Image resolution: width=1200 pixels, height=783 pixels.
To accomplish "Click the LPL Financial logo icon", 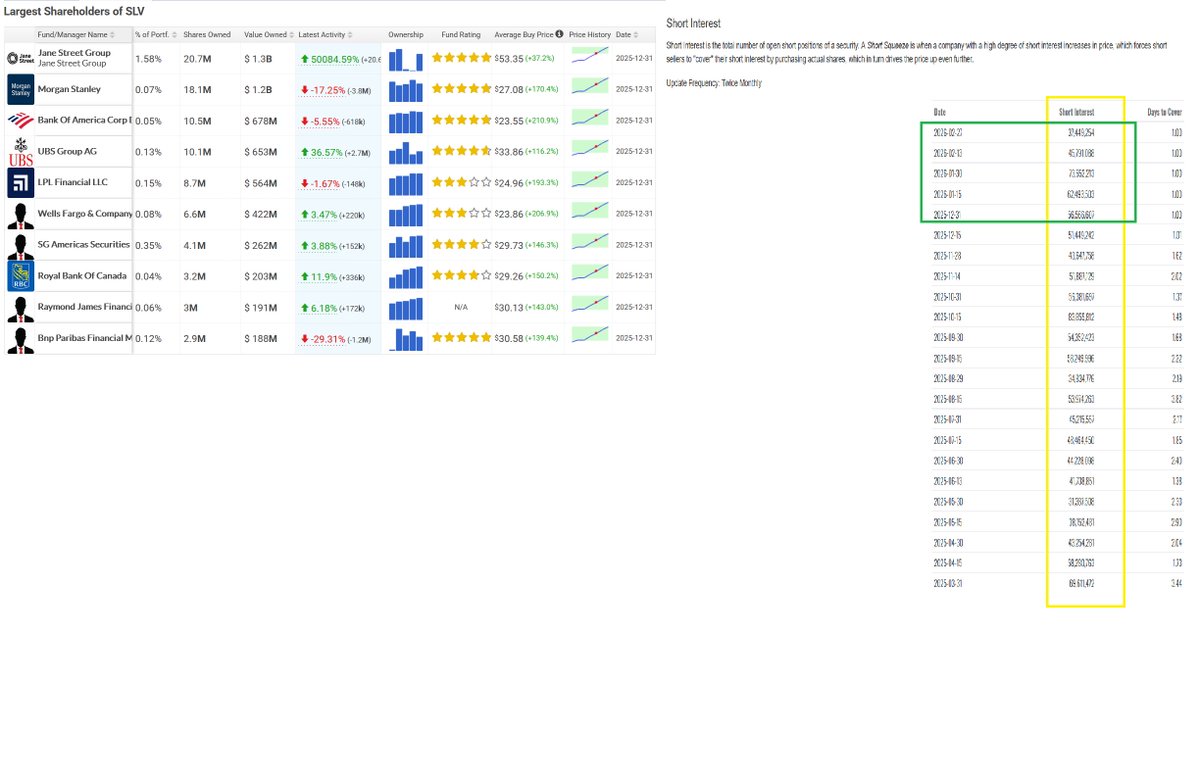I will pos(20,183).
